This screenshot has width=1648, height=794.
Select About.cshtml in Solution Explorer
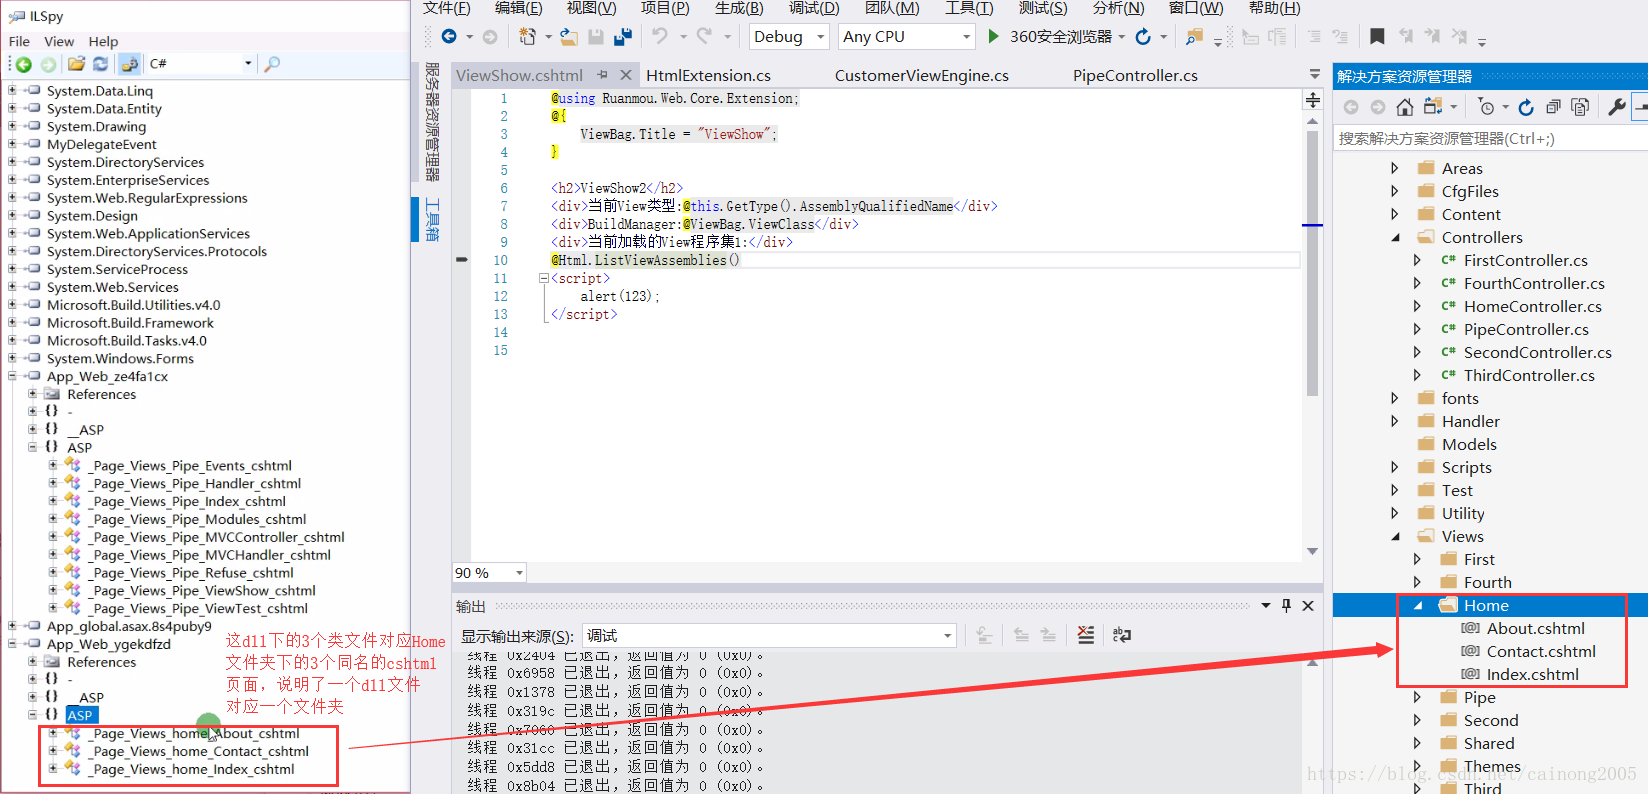click(1535, 629)
